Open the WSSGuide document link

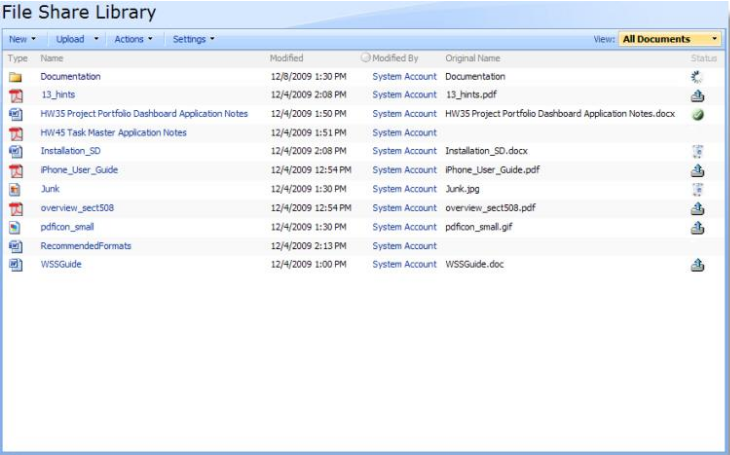[x=61, y=264]
